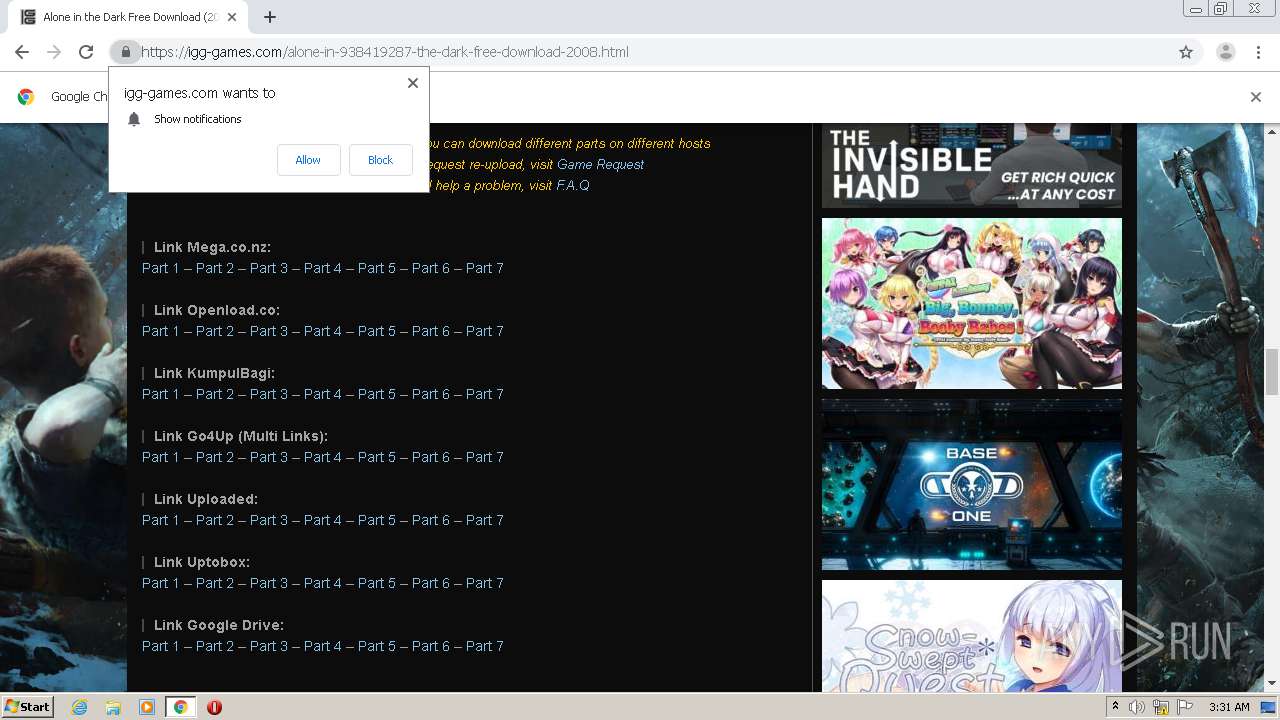Open Uptobox Part 5 link

click(x=377, y=583)
